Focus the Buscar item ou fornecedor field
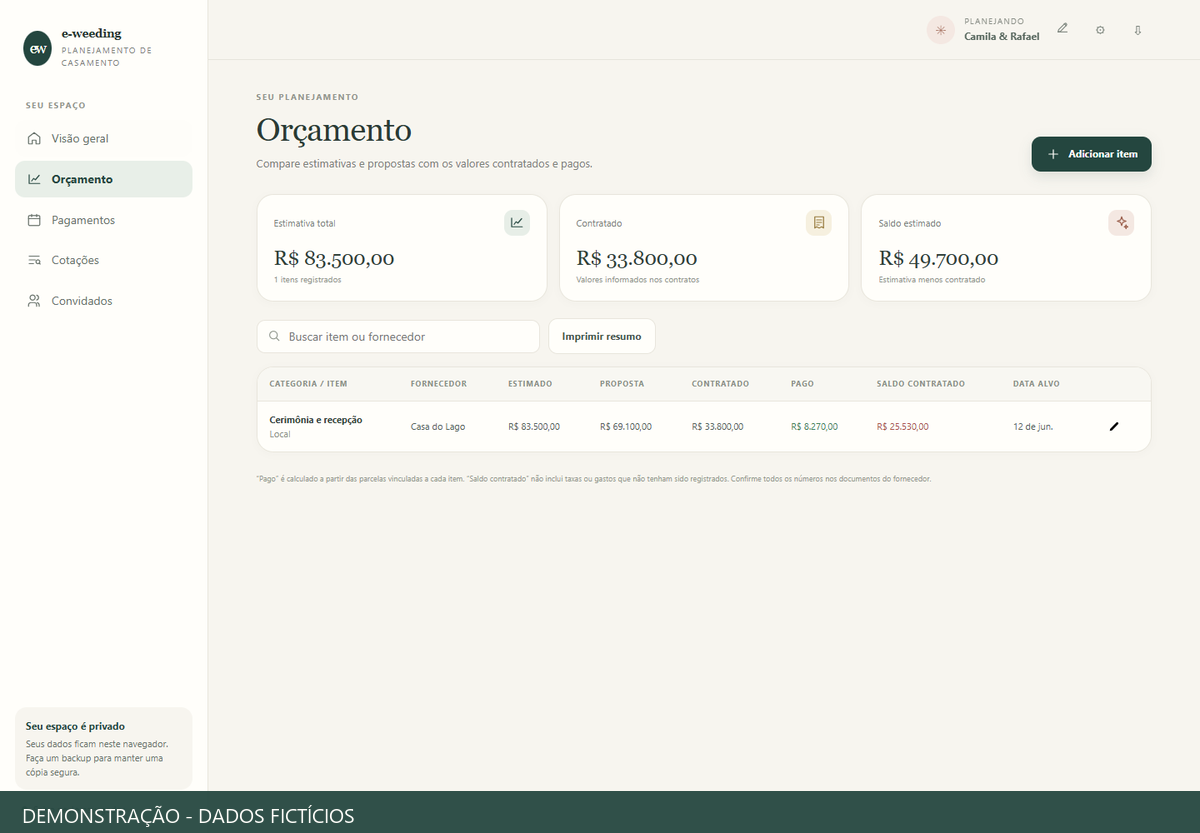Screen dimensions: 1200x833 pyautogui.click(x=398, y=337)
